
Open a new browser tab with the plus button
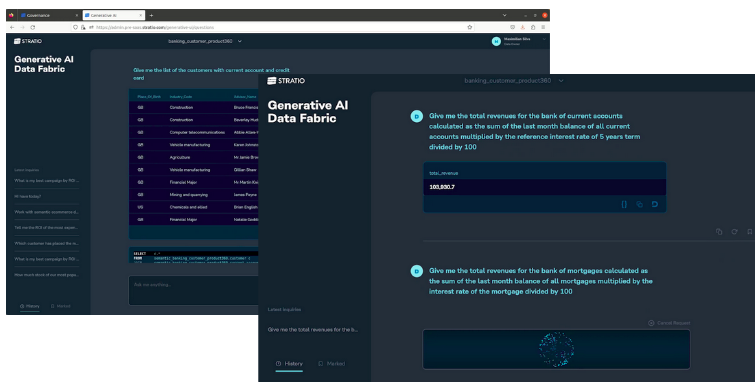[151, 15]
